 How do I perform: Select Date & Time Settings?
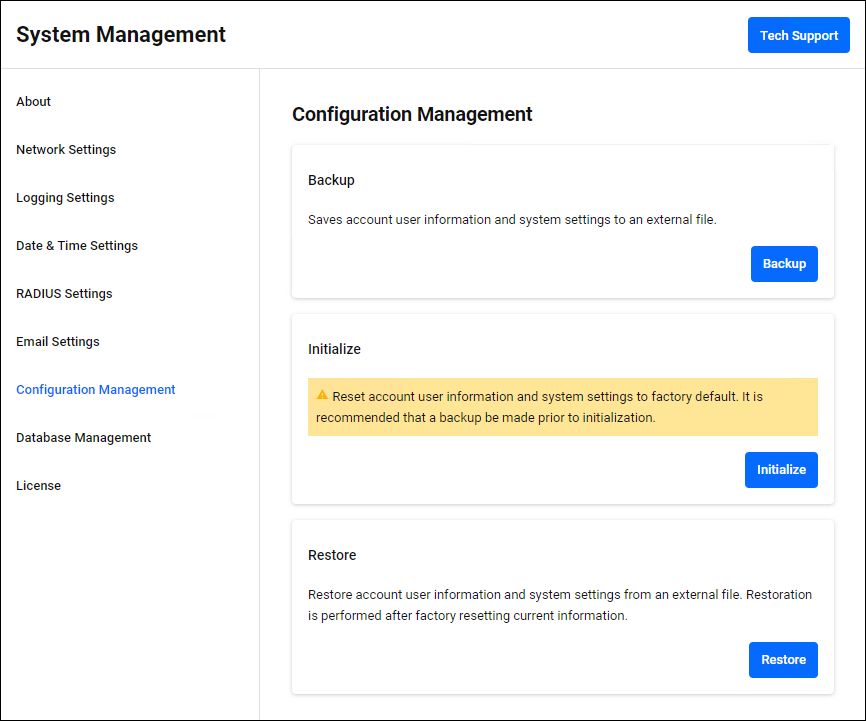[77, 246]
